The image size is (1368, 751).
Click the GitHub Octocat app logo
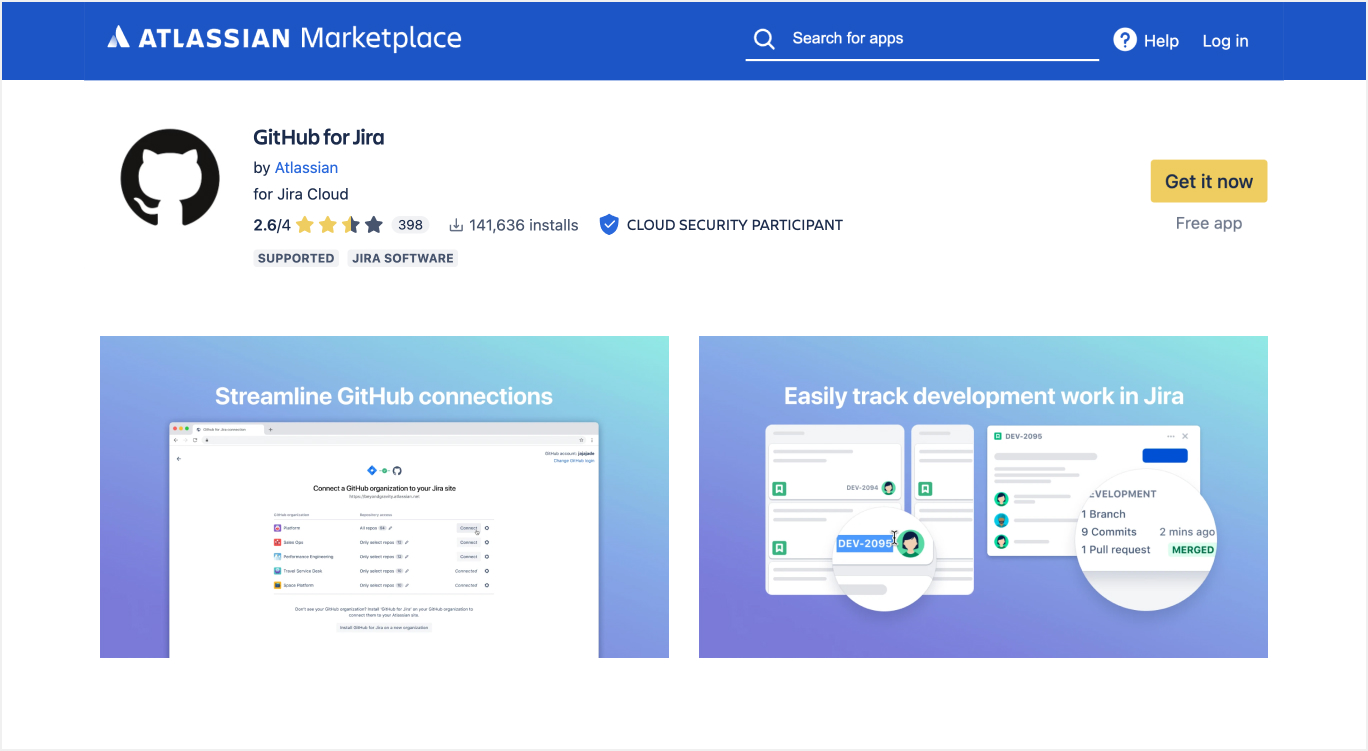pos(170,178)
